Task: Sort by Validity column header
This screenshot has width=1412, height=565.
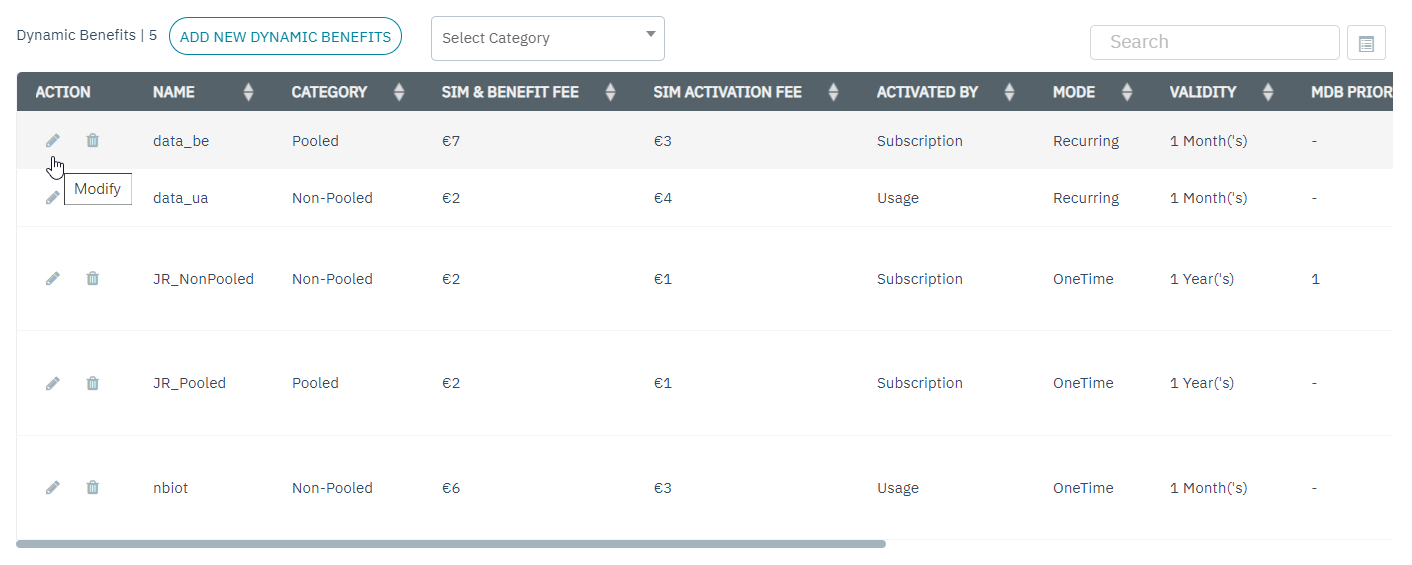Action: tap(1268, 92)
